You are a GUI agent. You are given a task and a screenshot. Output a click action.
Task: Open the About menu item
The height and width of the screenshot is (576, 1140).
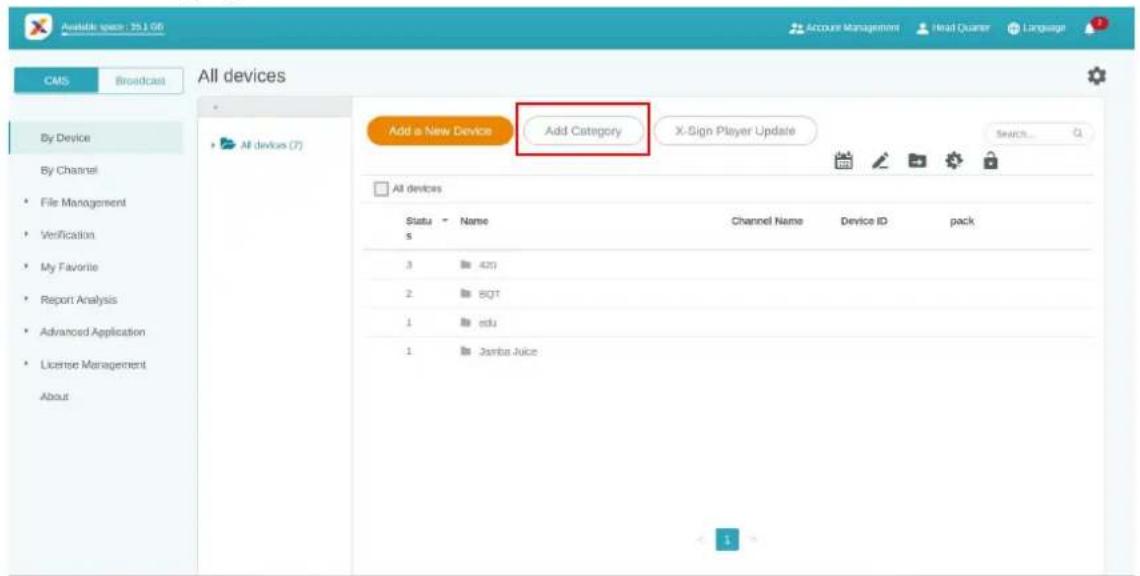pos(55,397)
